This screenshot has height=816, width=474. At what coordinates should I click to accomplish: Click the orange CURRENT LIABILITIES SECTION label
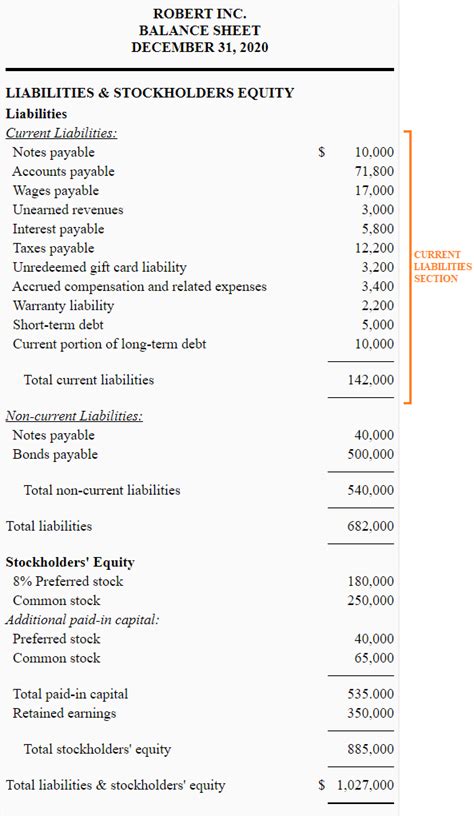tap(442, 266)
